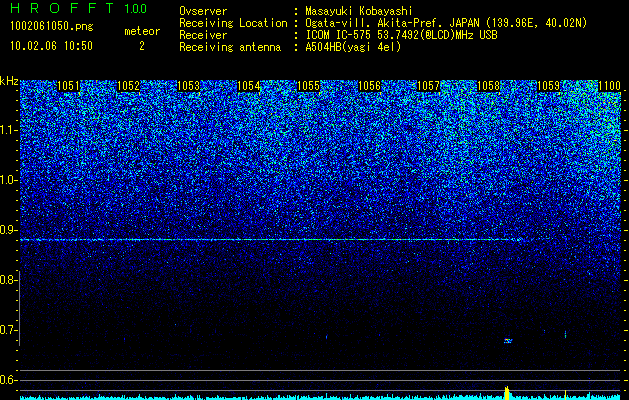Image resolution: width=629 pixels, height=400 pixels.
Task: Click the 0.8 kHz axis label
Action: [x=9, y=280]
